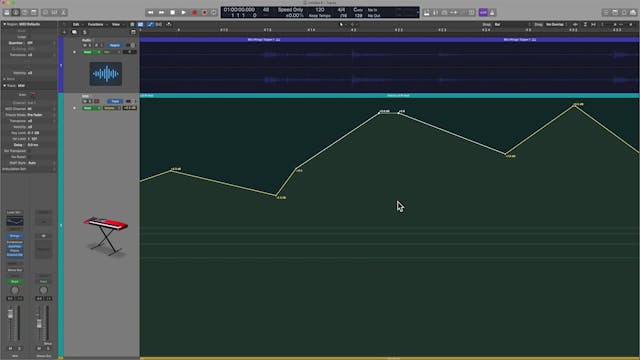Screen dimensions: 640x360
Task: Toggle the Inspector icon in control bar
Action: (16, 13)
